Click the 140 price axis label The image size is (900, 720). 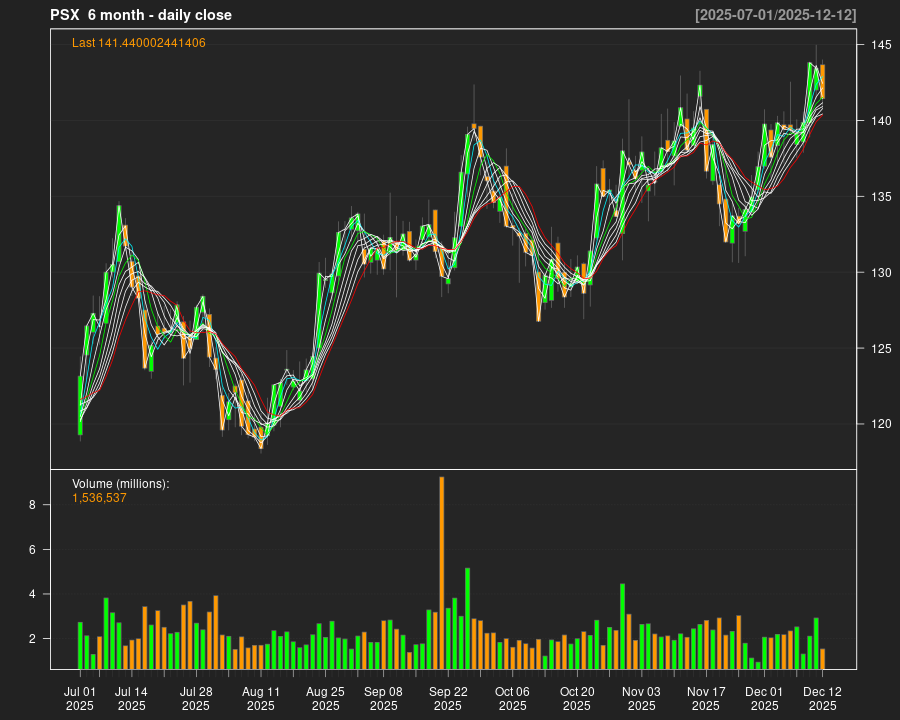pyautogui.click(x=881, y=121)
